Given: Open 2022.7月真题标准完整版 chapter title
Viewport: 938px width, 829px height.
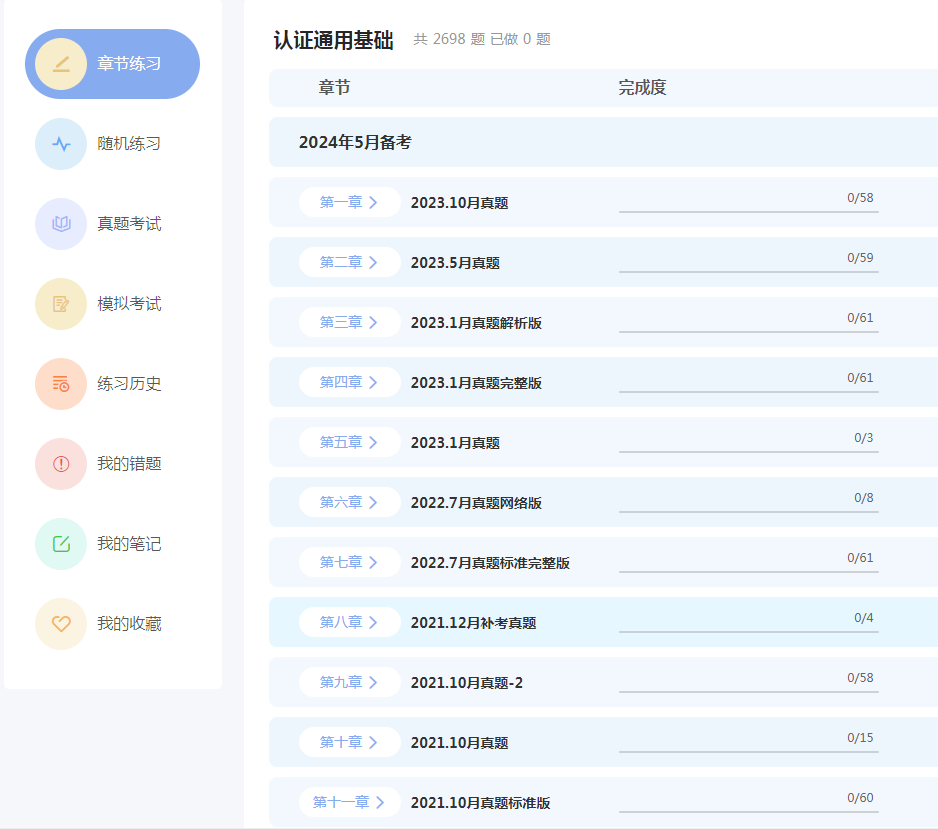Looking at the screenshot, I should pyautogui.click(x=490, y=563).
